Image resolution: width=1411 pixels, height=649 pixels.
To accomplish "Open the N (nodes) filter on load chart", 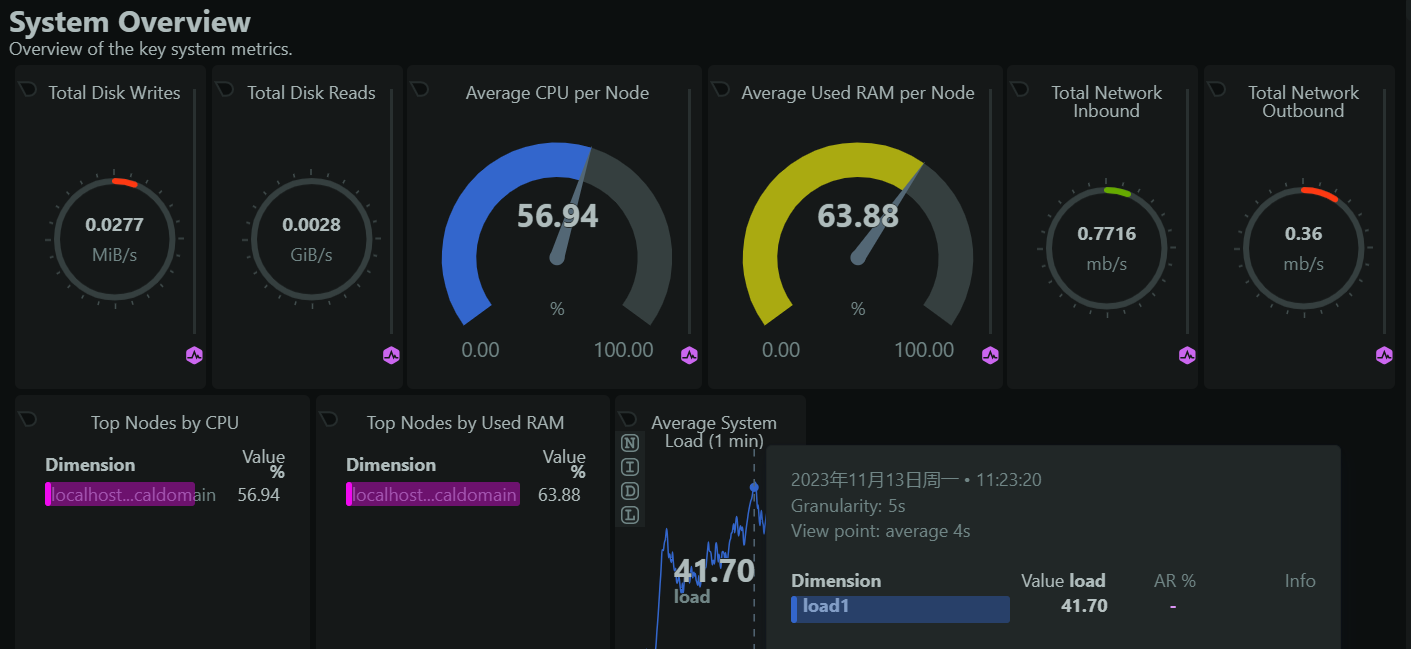I will point(630,443).
